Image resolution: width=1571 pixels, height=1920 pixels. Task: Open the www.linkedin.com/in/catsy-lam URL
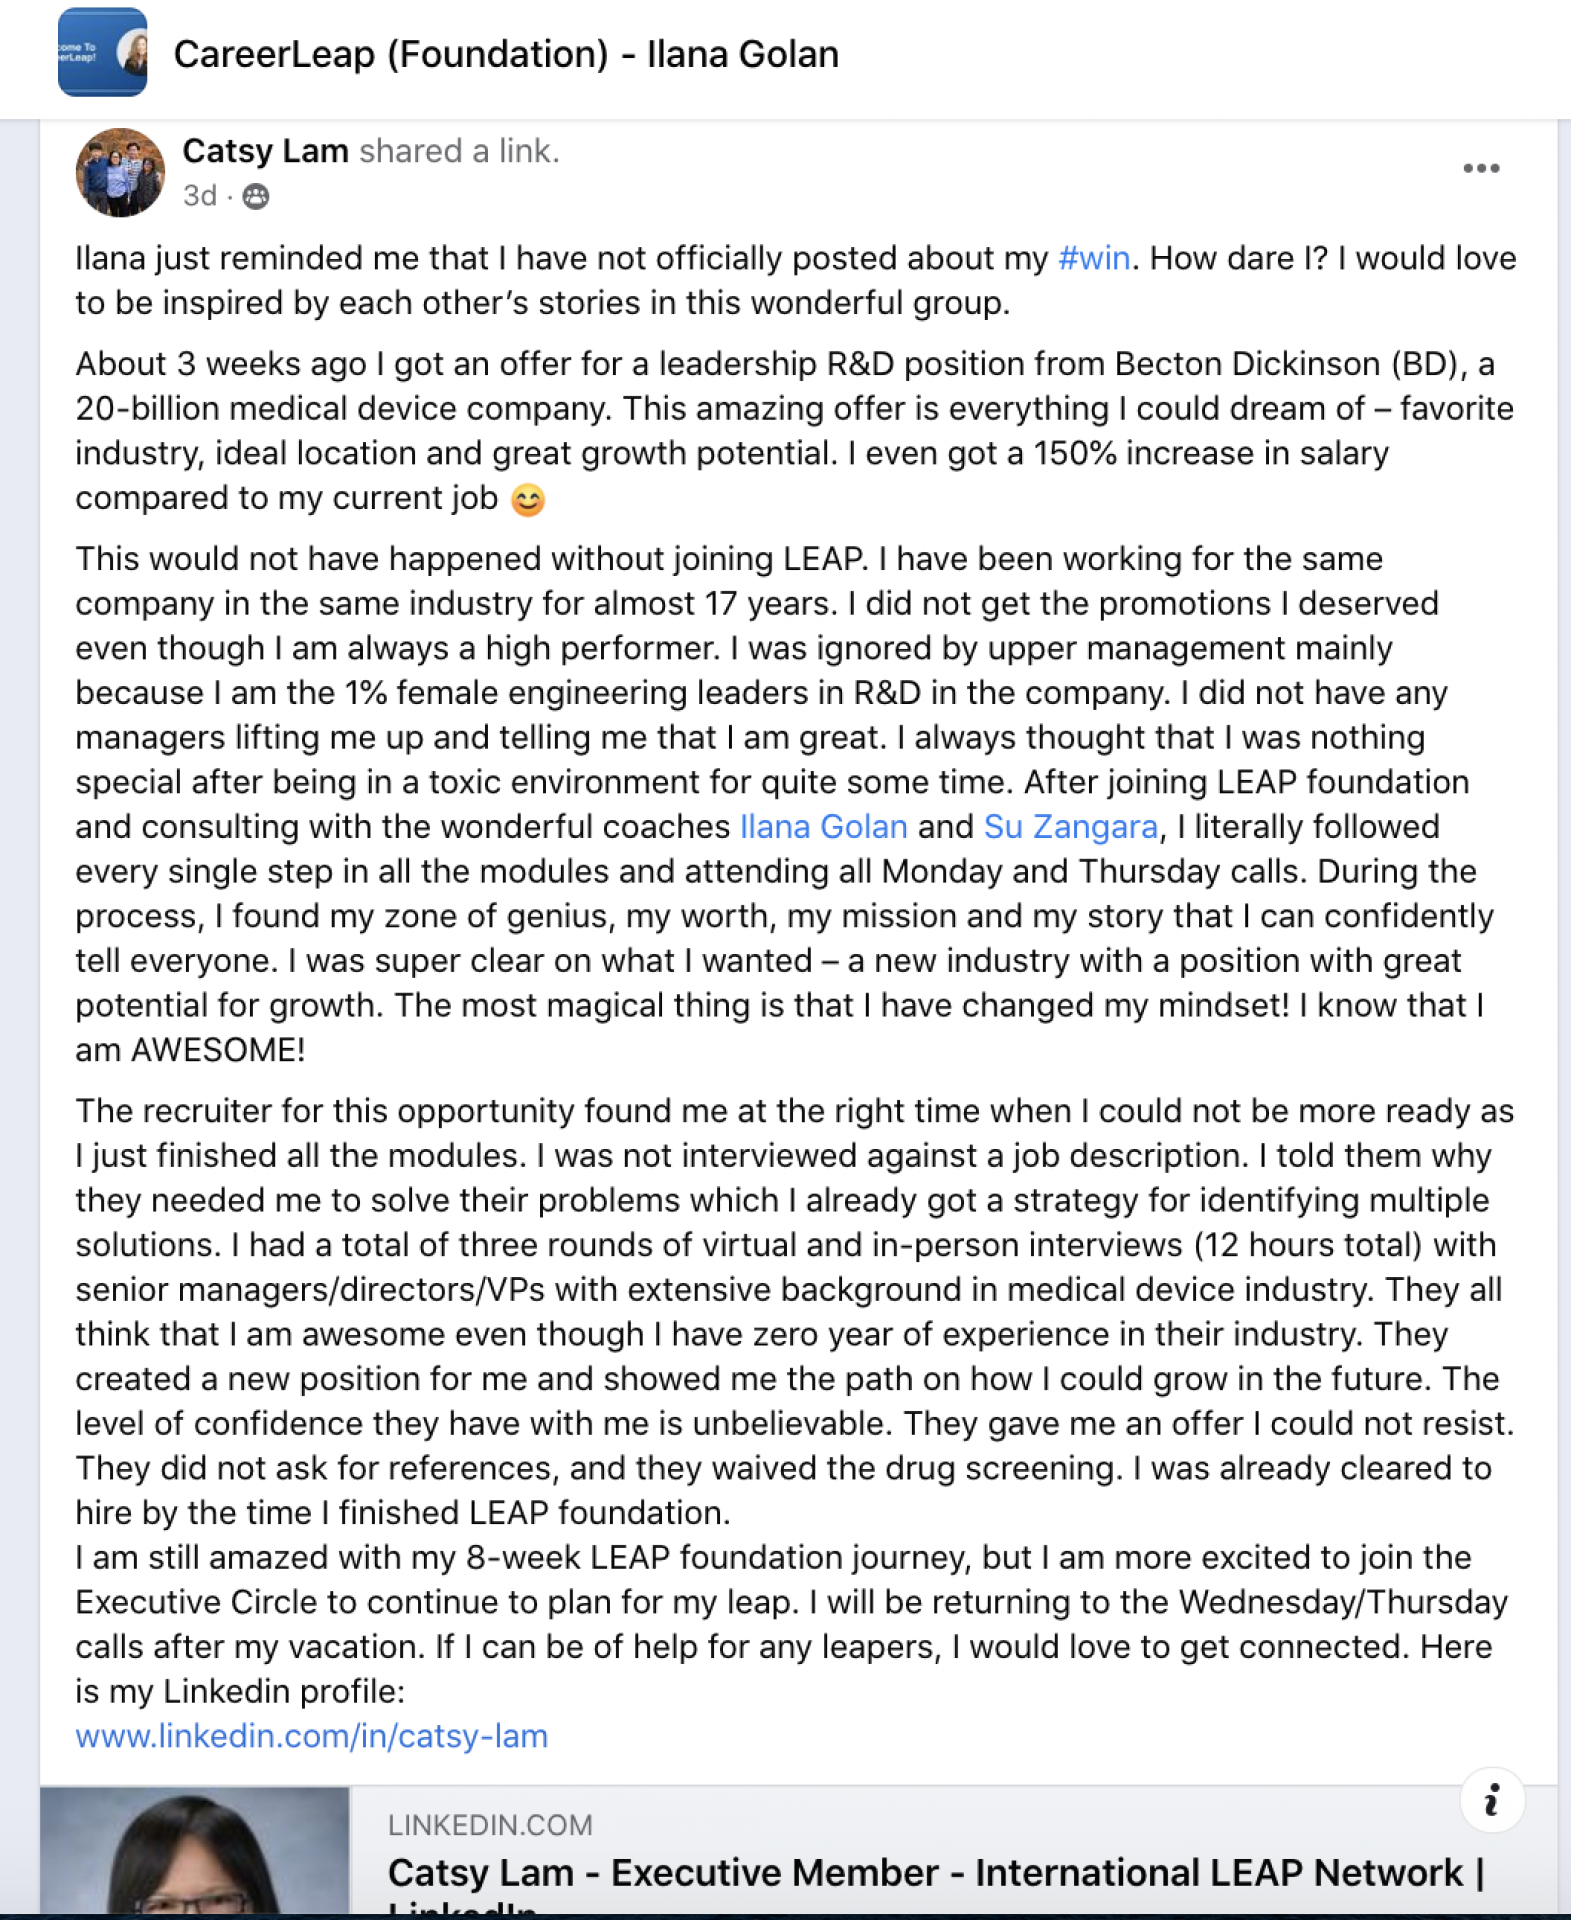[312, 1736]
